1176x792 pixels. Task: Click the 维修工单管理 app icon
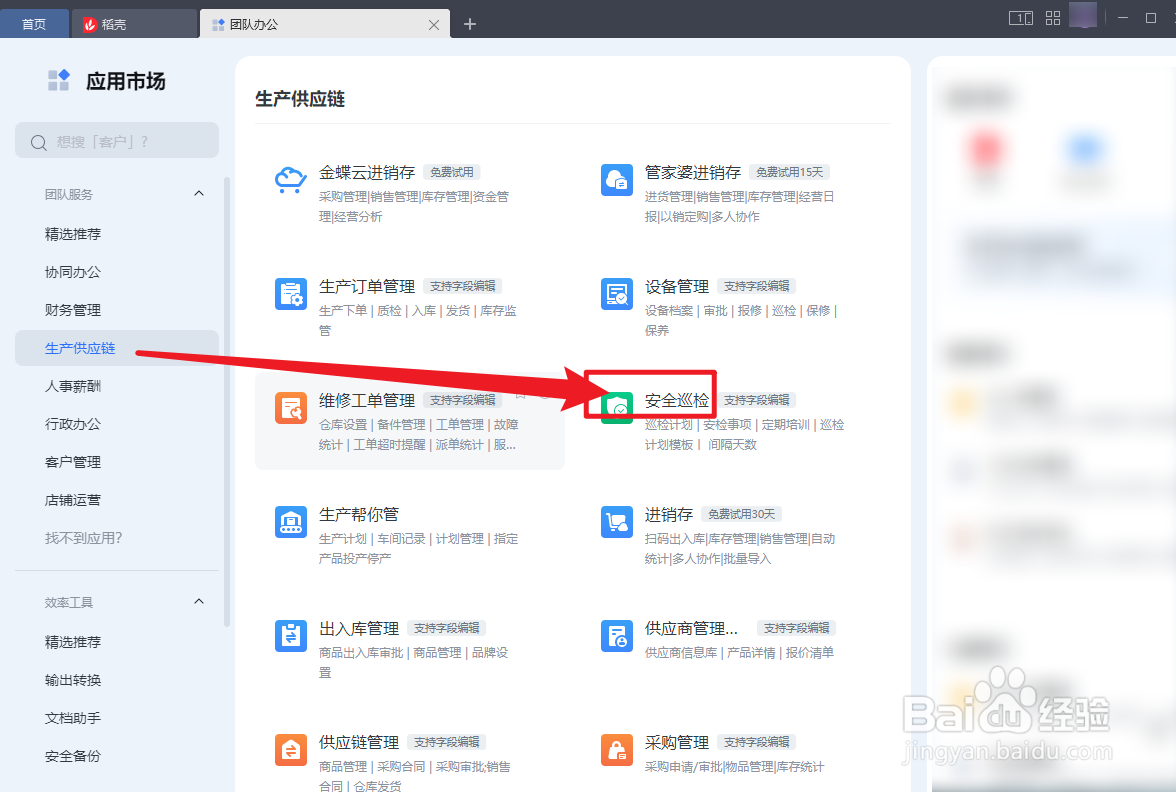[x=291, y=408]
